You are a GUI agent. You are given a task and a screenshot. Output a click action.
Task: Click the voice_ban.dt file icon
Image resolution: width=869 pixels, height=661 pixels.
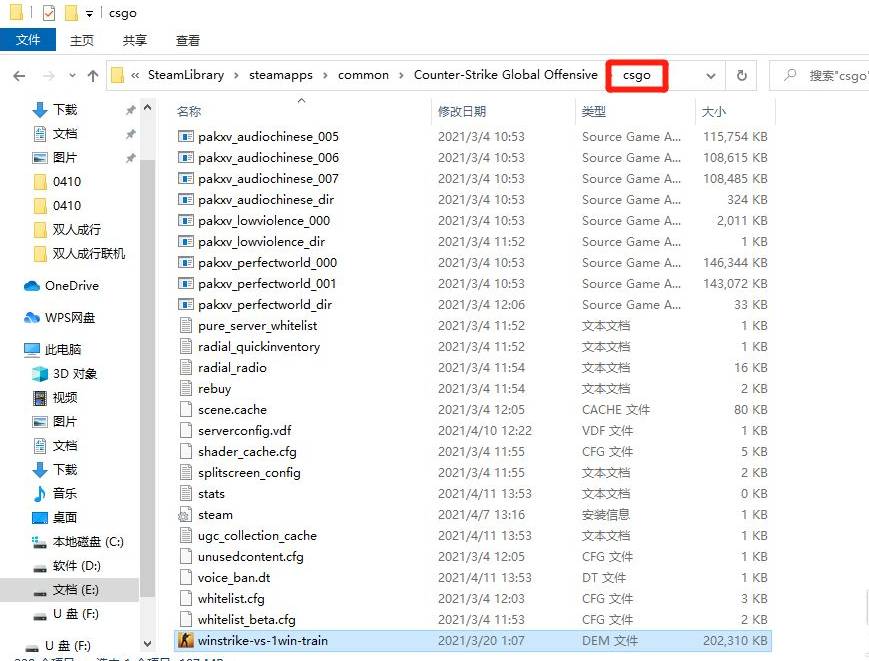point(186,577)
